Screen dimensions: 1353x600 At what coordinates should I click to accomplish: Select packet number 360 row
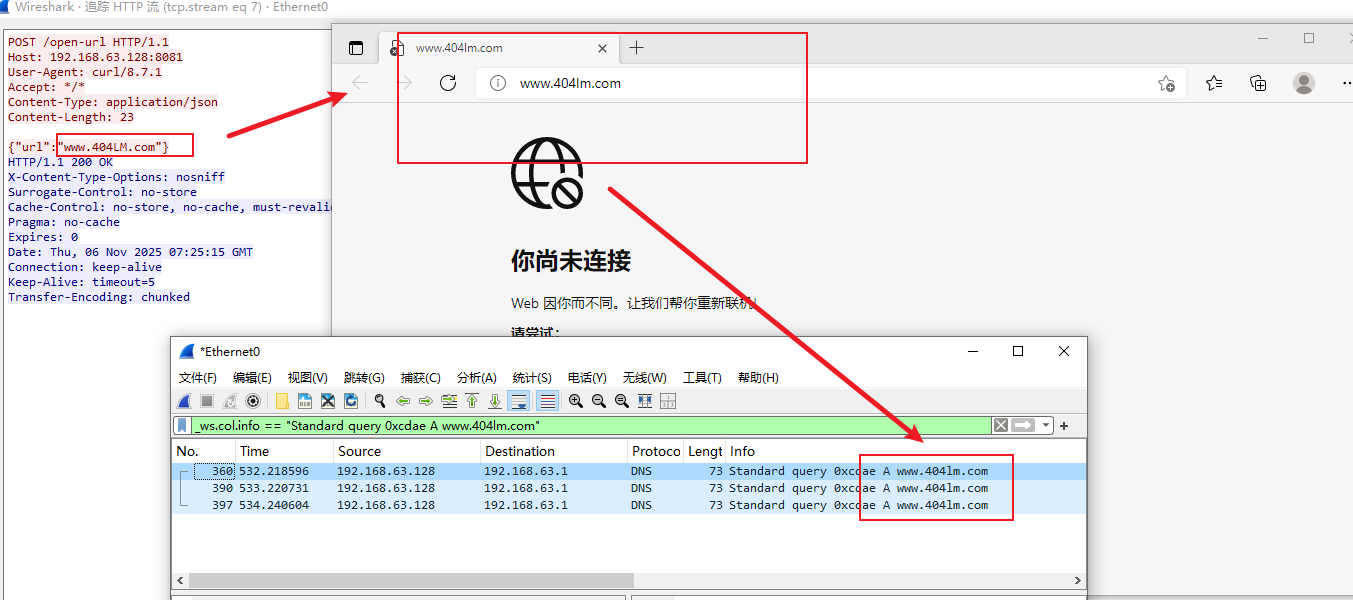629,471
